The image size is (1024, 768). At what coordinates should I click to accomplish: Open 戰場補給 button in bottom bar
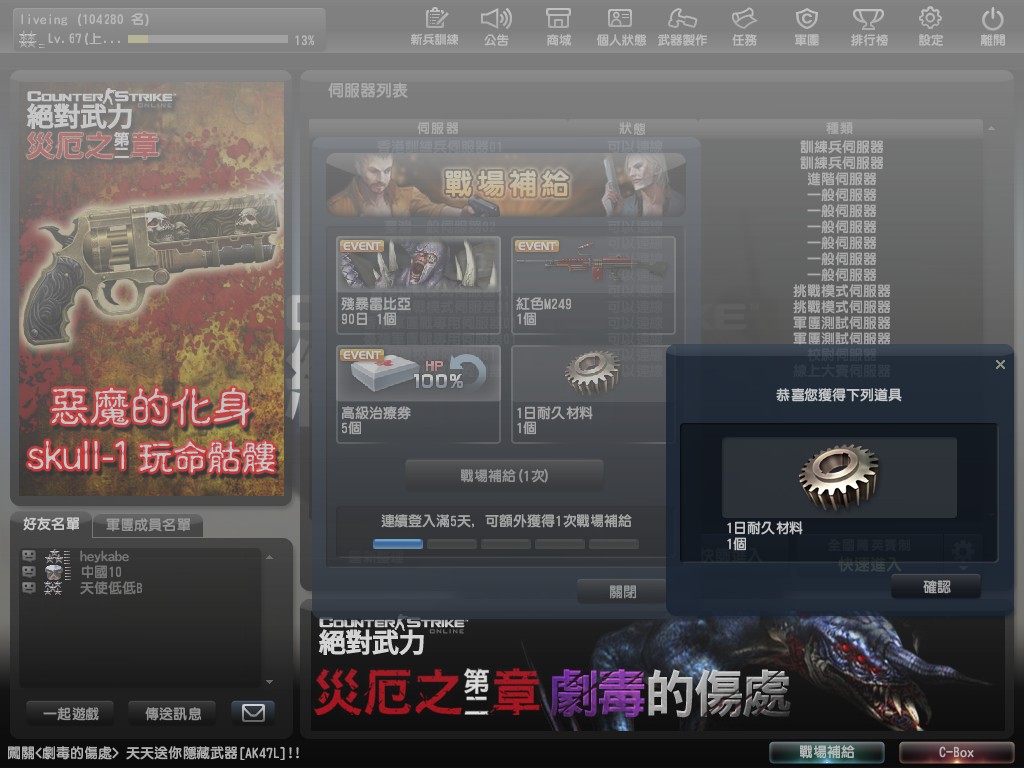click(x=826, y=752)
